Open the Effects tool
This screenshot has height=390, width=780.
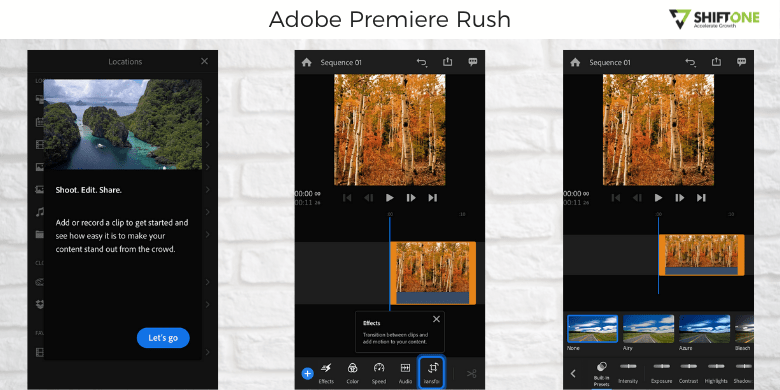(326, 374)
